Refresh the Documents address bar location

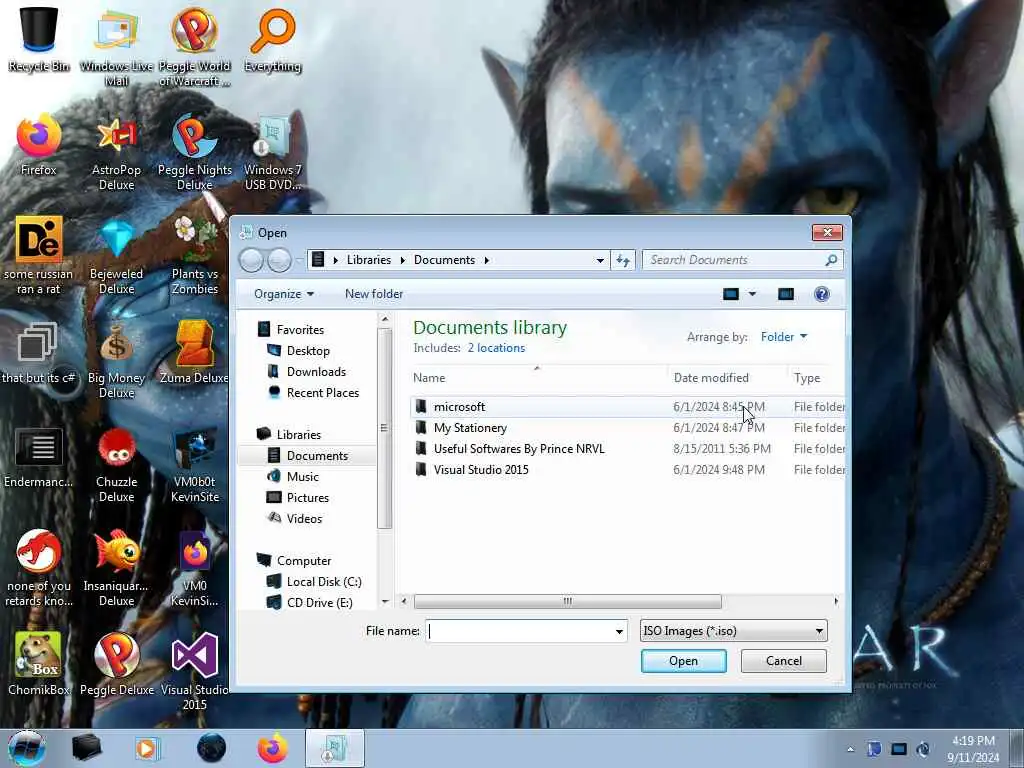[x=623, y=260]
